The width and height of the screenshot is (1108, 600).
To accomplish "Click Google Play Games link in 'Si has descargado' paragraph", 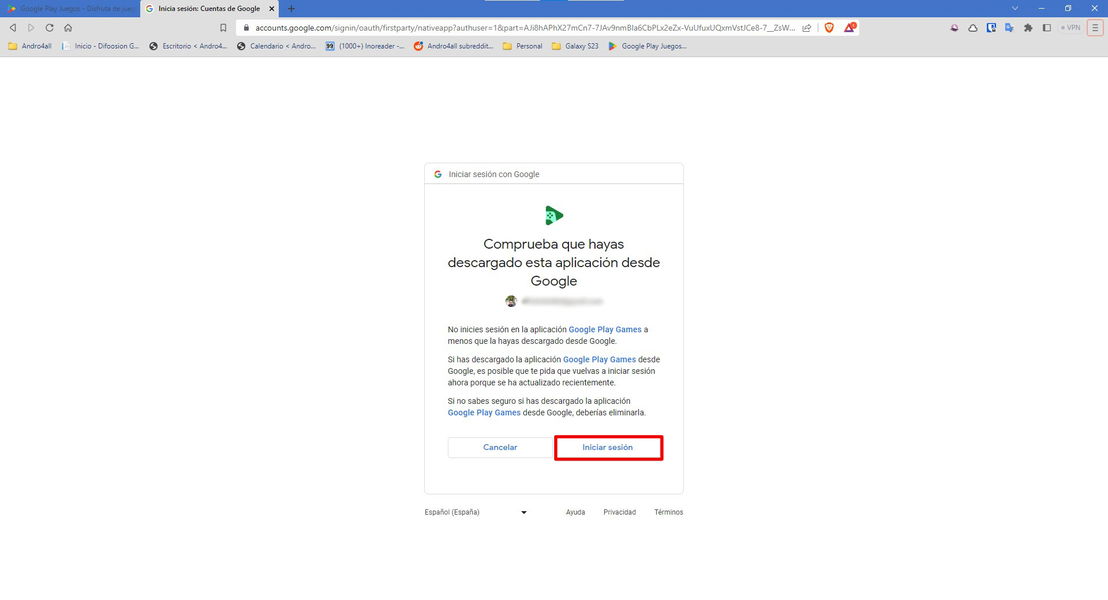I will (x=599, y=360).
